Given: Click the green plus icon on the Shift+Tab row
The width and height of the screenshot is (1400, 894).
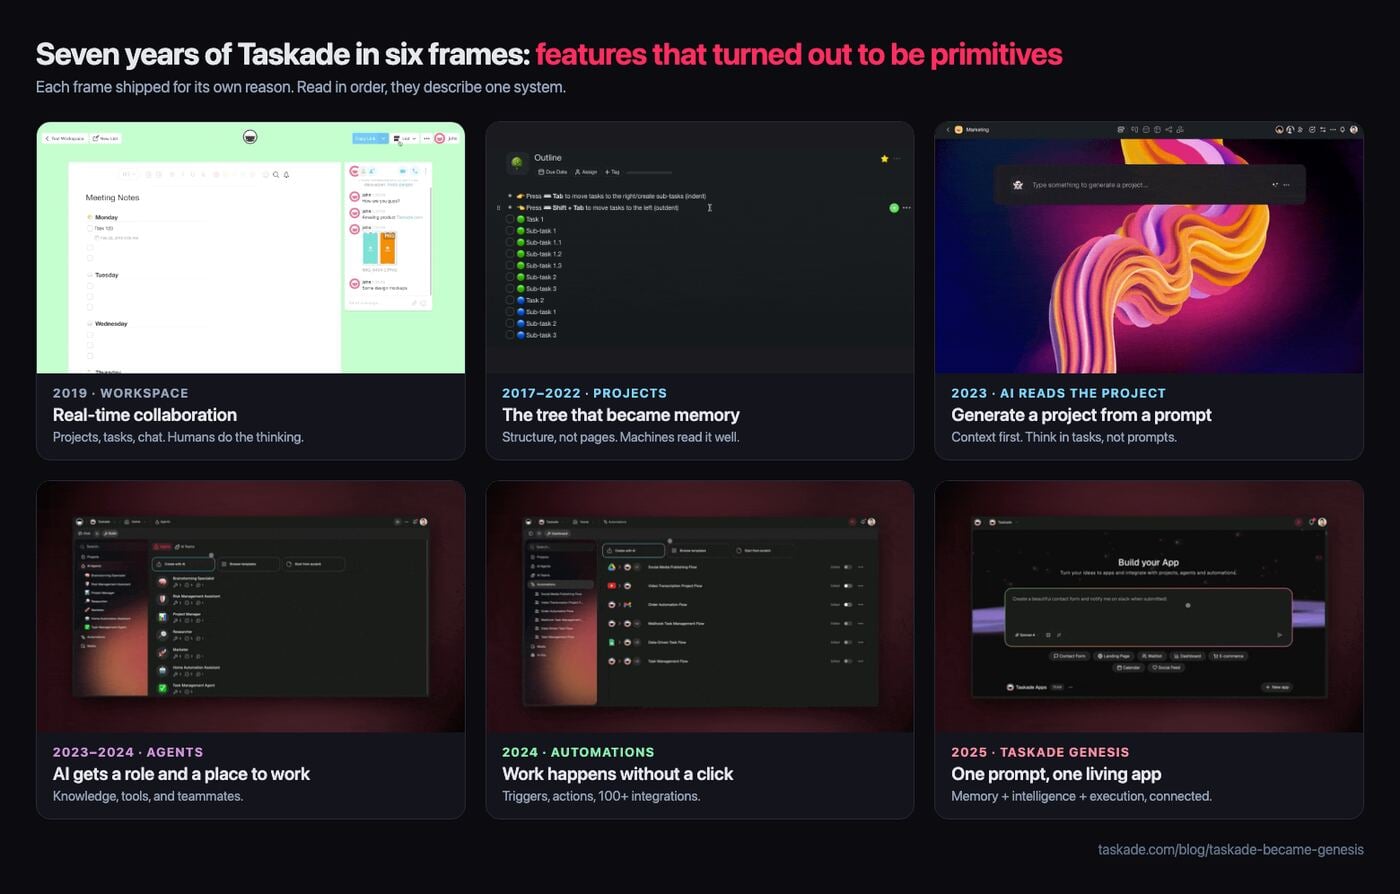Looking at the screenshot, I should point(894,208).
